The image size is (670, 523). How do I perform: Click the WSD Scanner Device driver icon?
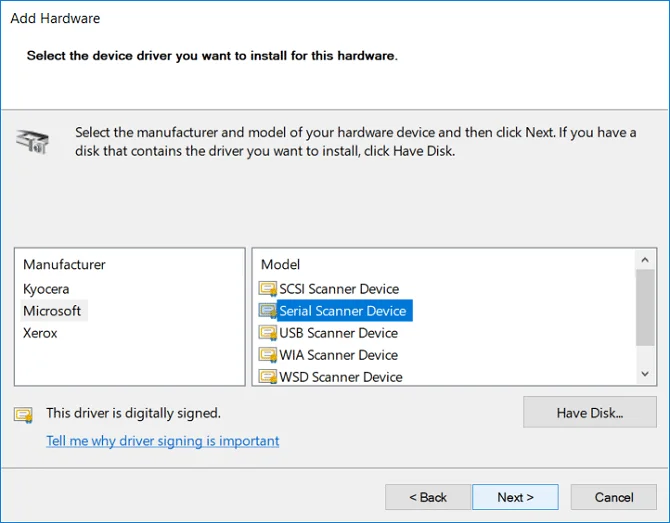click(268, 376)
